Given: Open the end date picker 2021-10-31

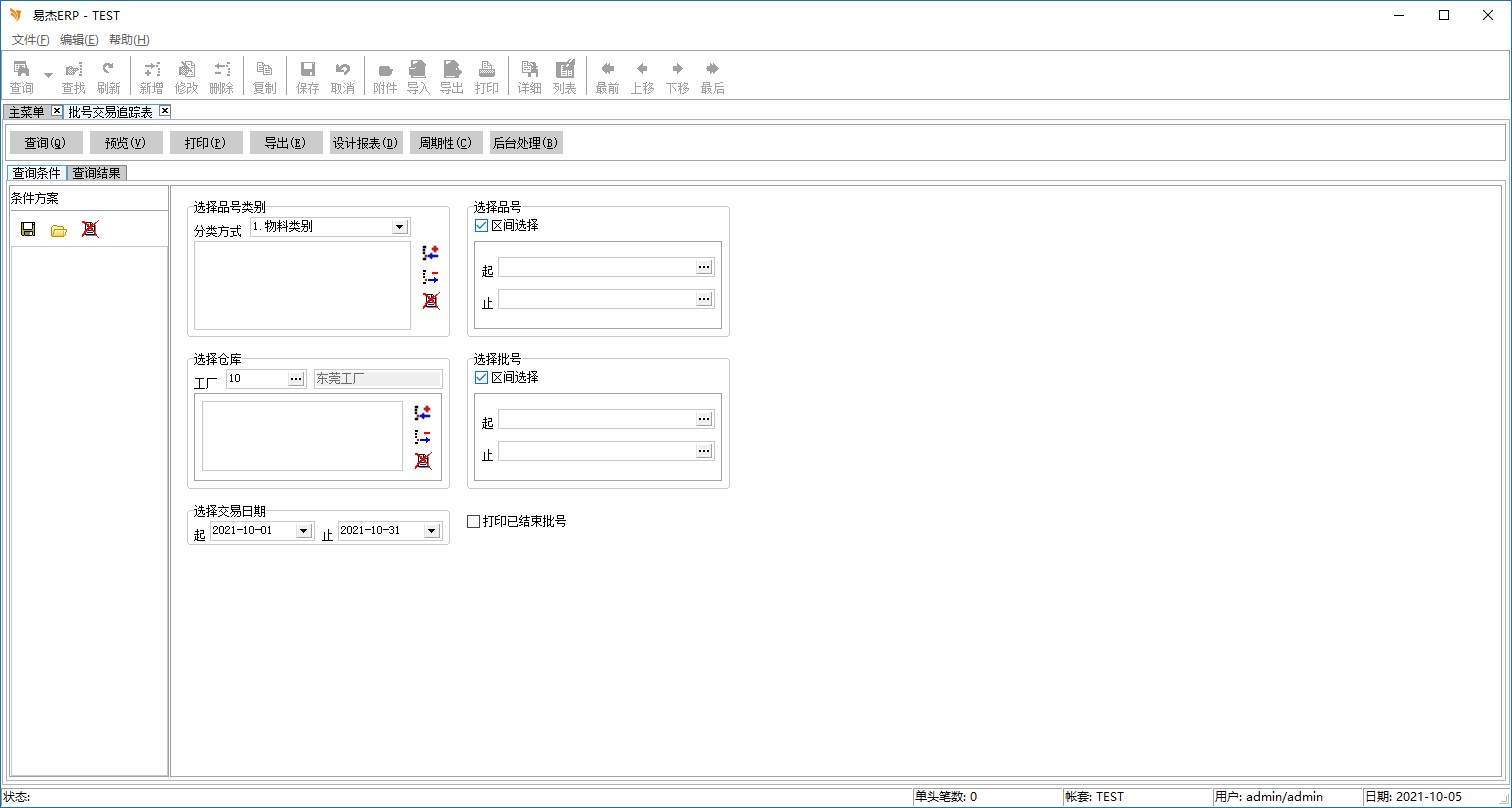Looking at the screenshot, I should (x=431, y=531).
